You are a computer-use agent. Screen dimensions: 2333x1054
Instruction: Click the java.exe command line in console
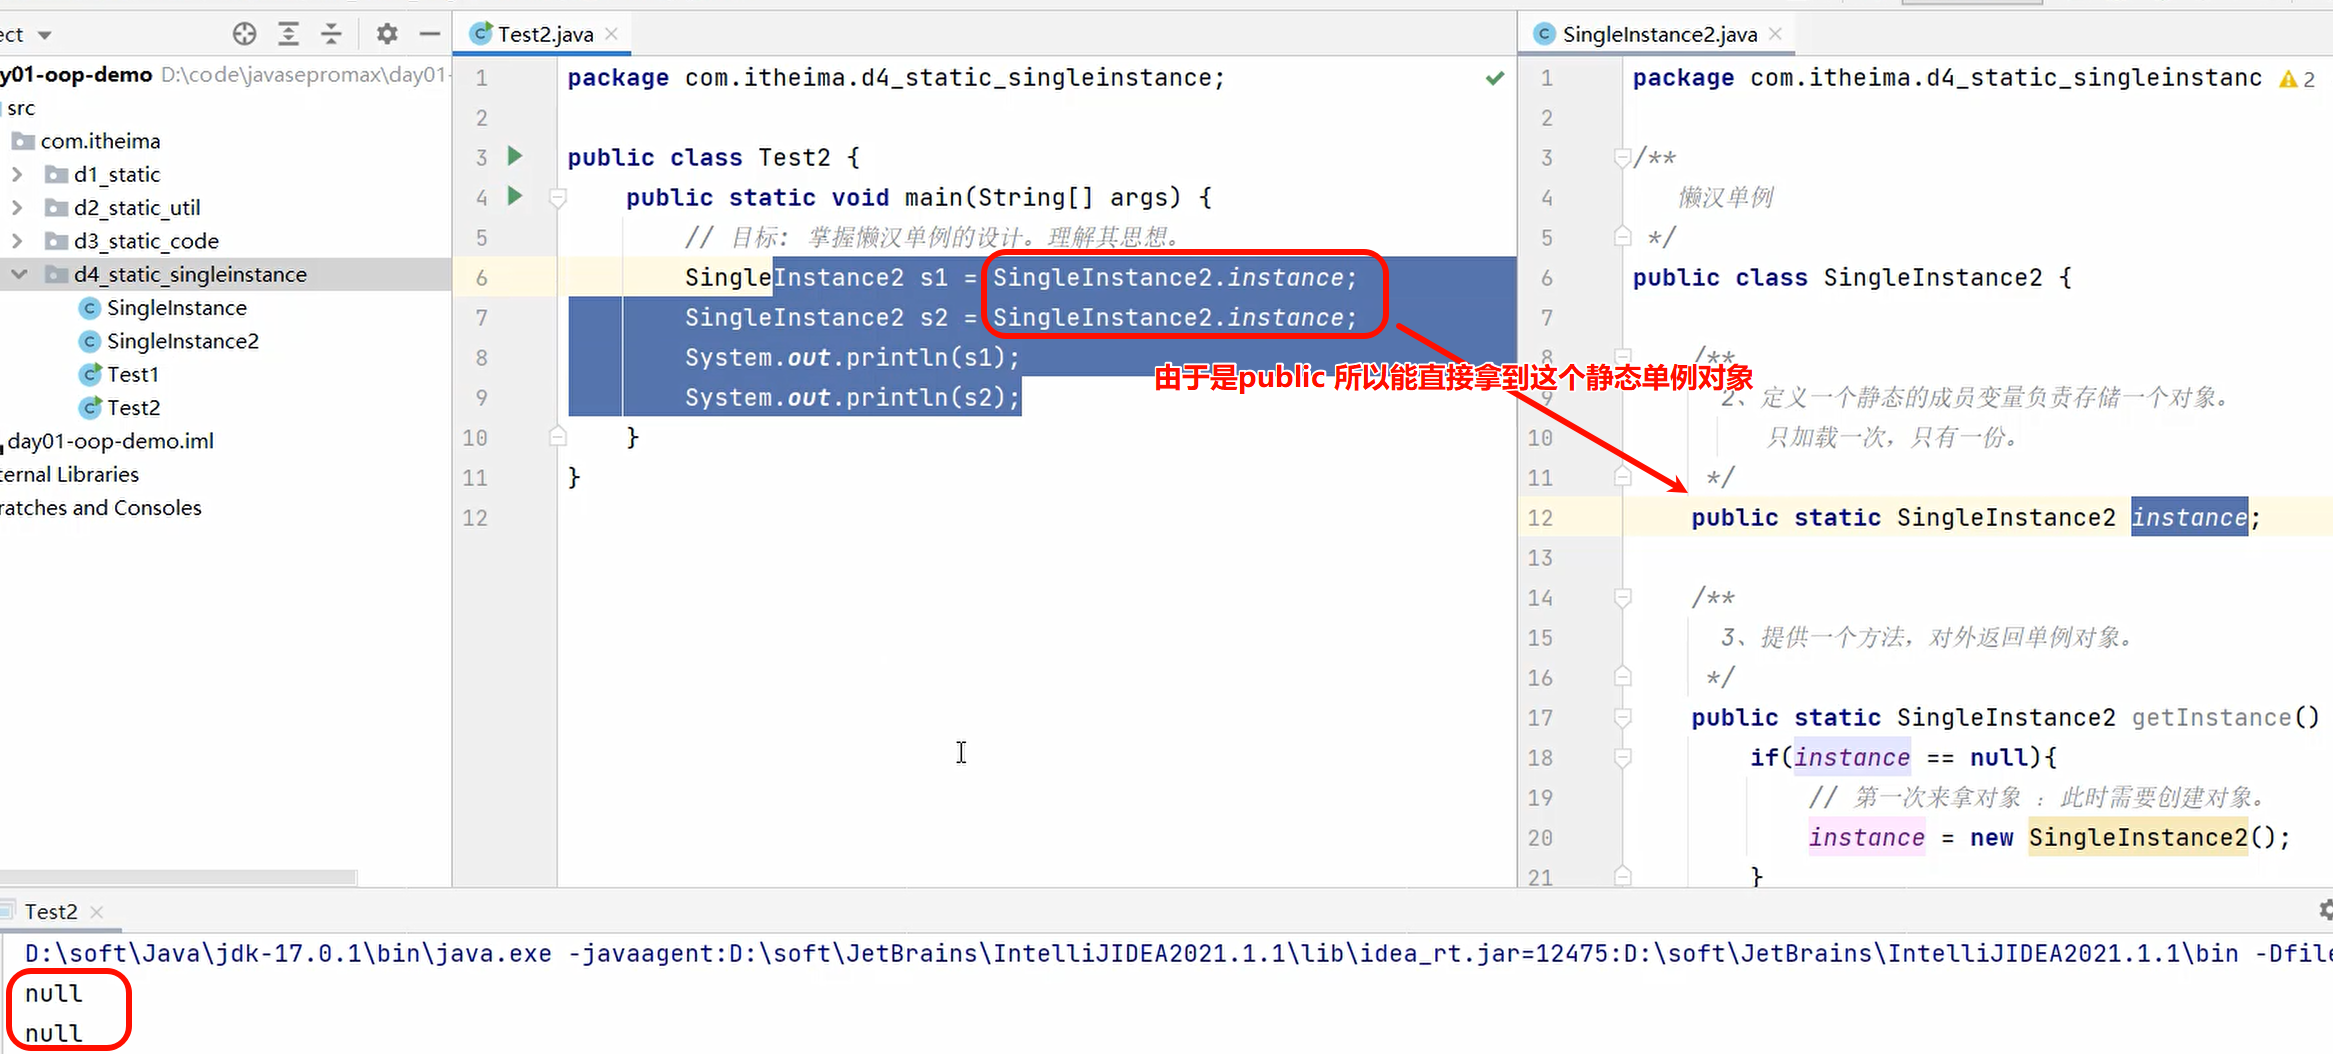click(1178, 953)
